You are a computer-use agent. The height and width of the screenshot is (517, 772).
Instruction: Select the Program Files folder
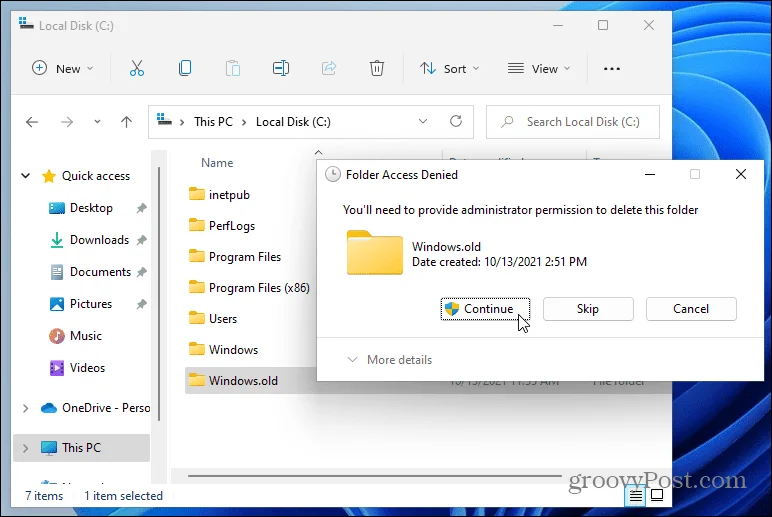click(x=245, y=257)
